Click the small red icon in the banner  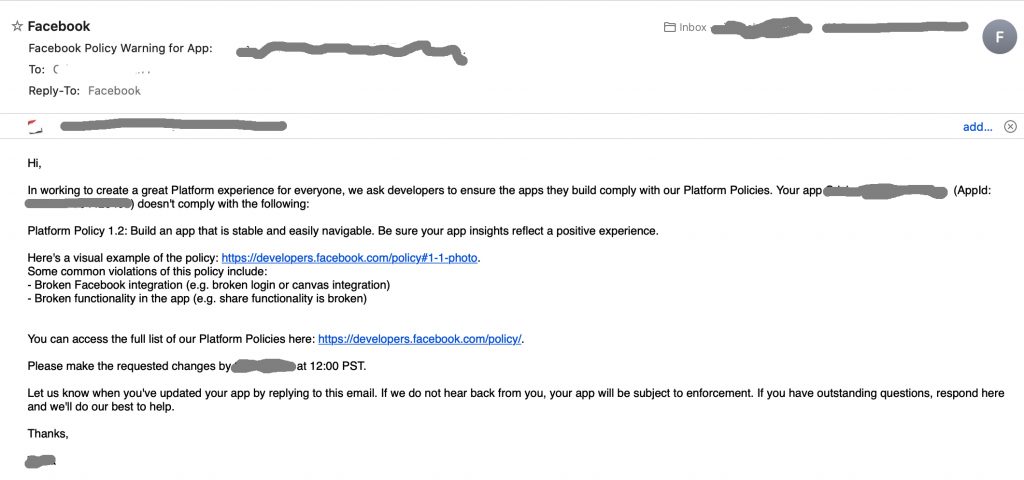pos(35,127)
